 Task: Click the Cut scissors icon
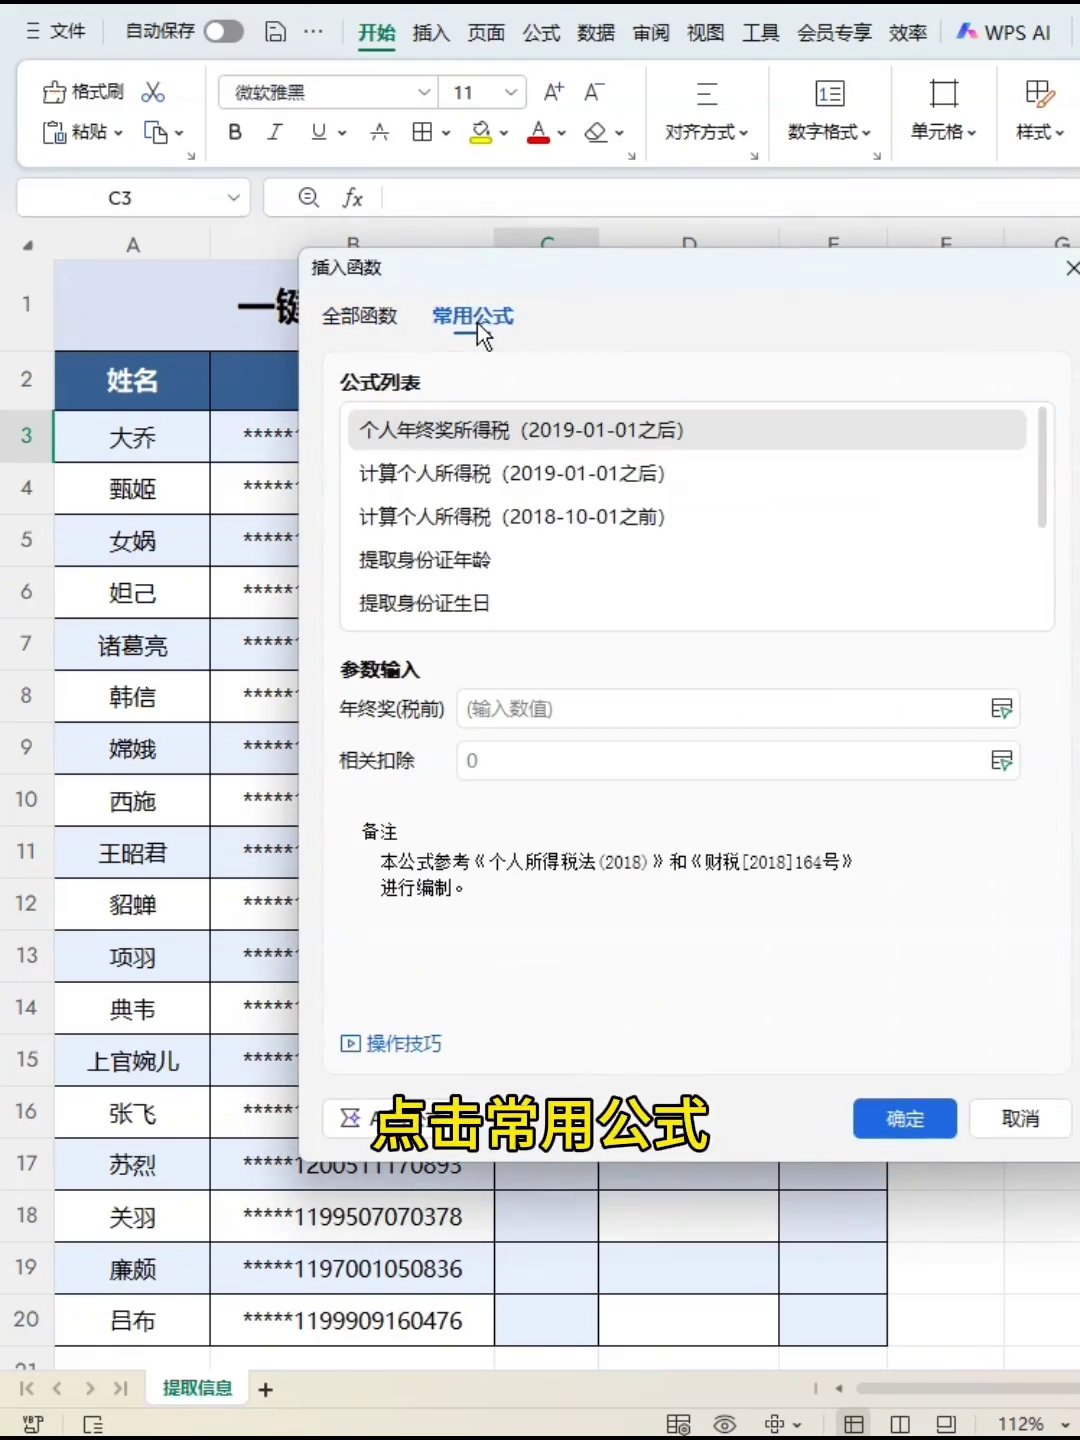coord(153,92)
